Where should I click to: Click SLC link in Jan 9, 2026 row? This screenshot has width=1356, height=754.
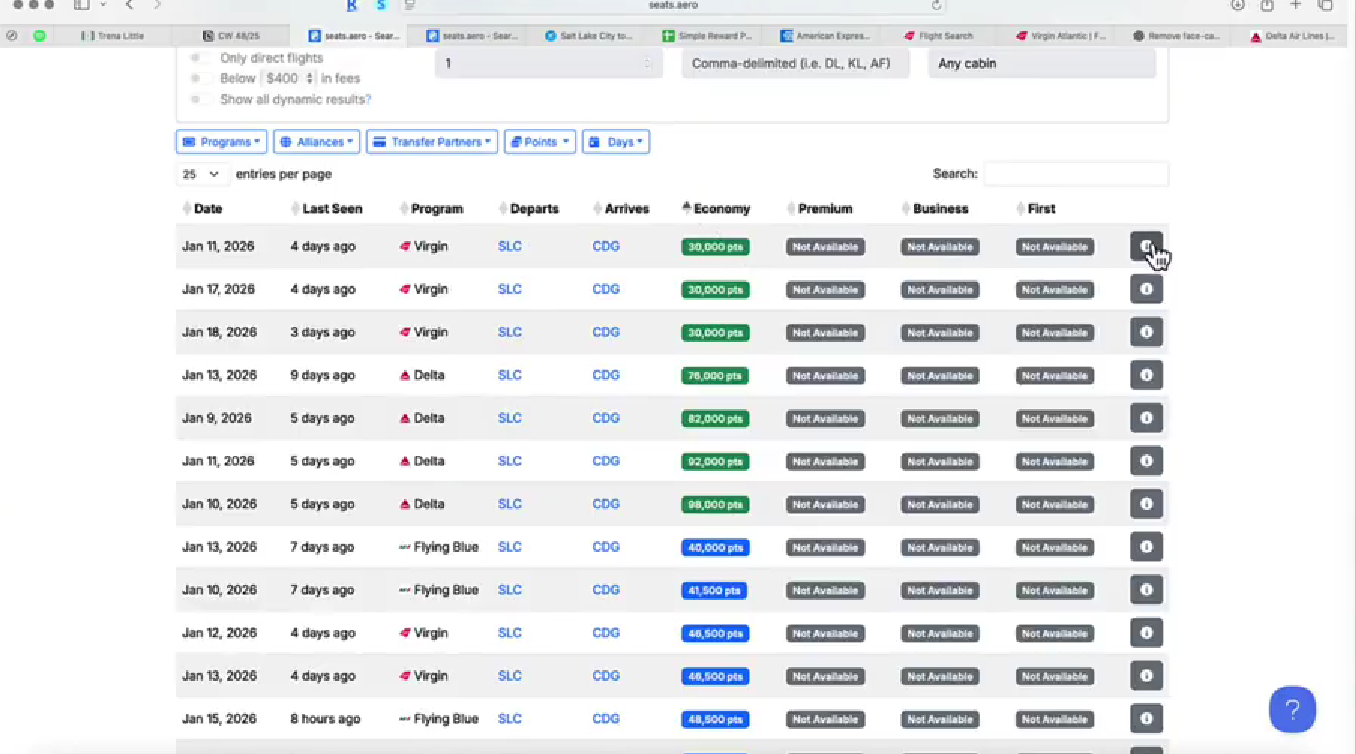click(x=510, y=418)
